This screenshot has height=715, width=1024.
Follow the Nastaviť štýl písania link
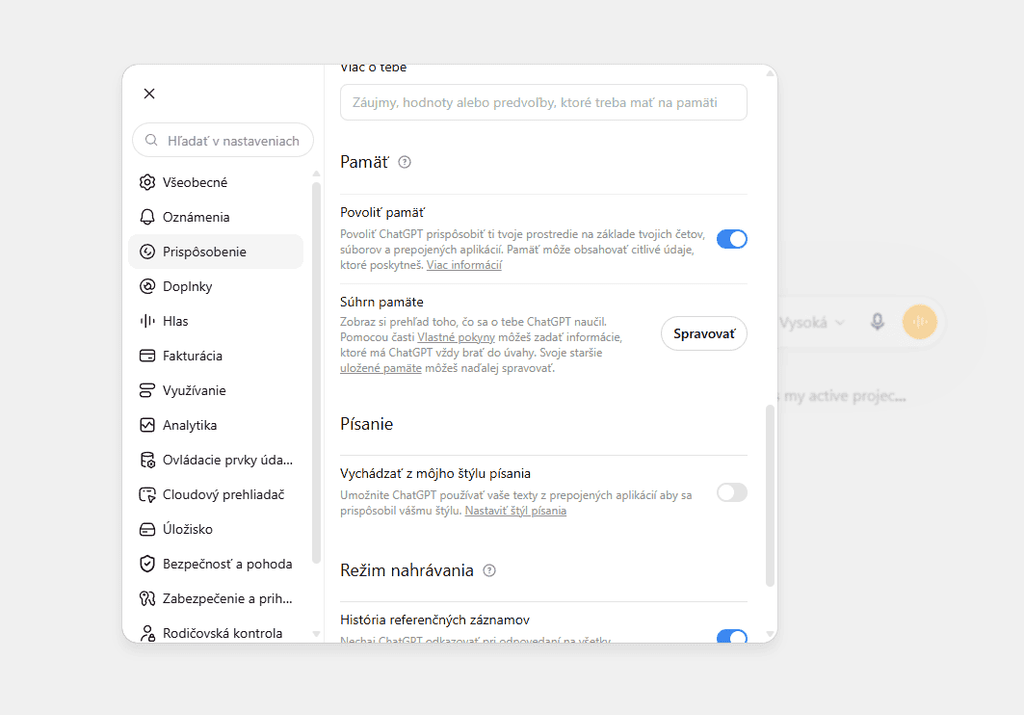(x=515, y=511)
